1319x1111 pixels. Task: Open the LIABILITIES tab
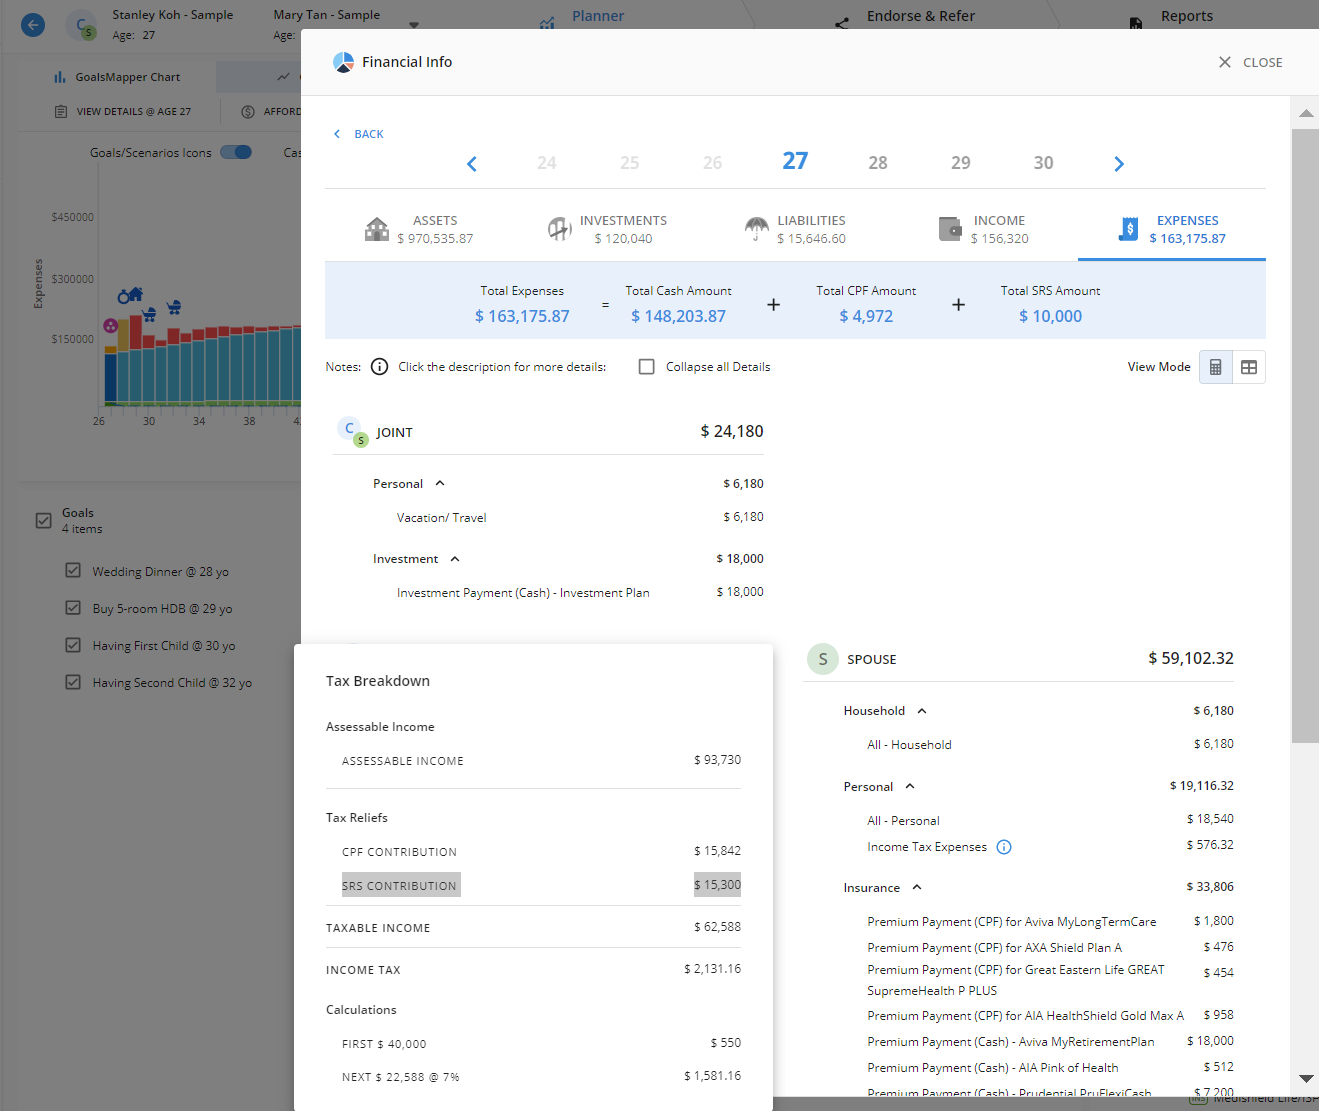[x=795, y=229]
